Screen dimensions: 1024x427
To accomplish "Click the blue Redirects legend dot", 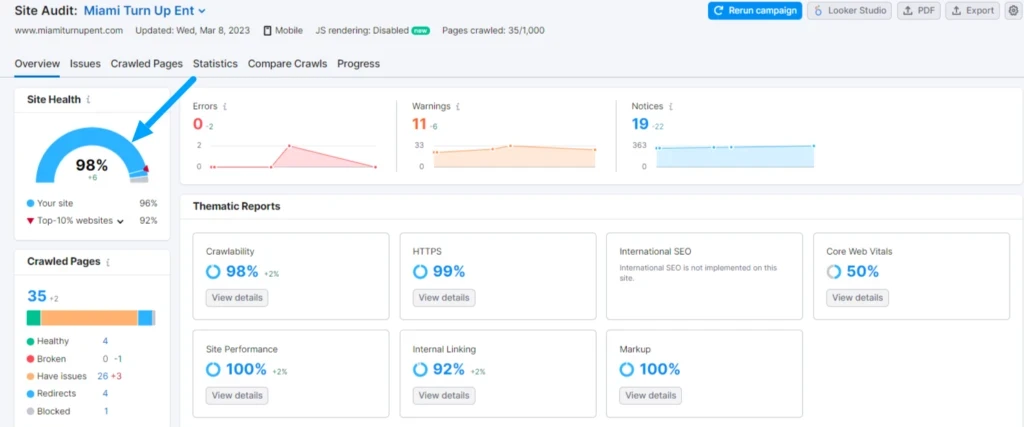I will pyautogui.click(x=30, y=394).
